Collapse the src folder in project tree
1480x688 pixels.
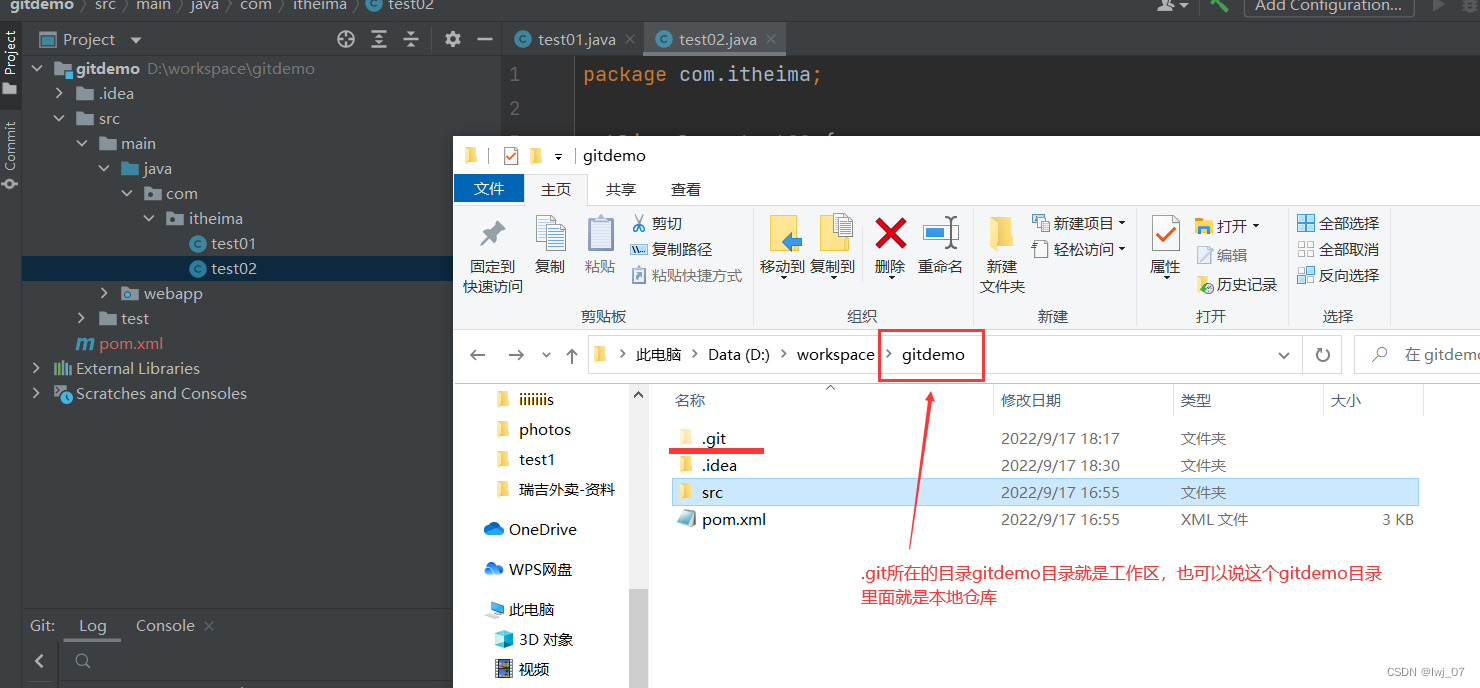click(60, 119)
